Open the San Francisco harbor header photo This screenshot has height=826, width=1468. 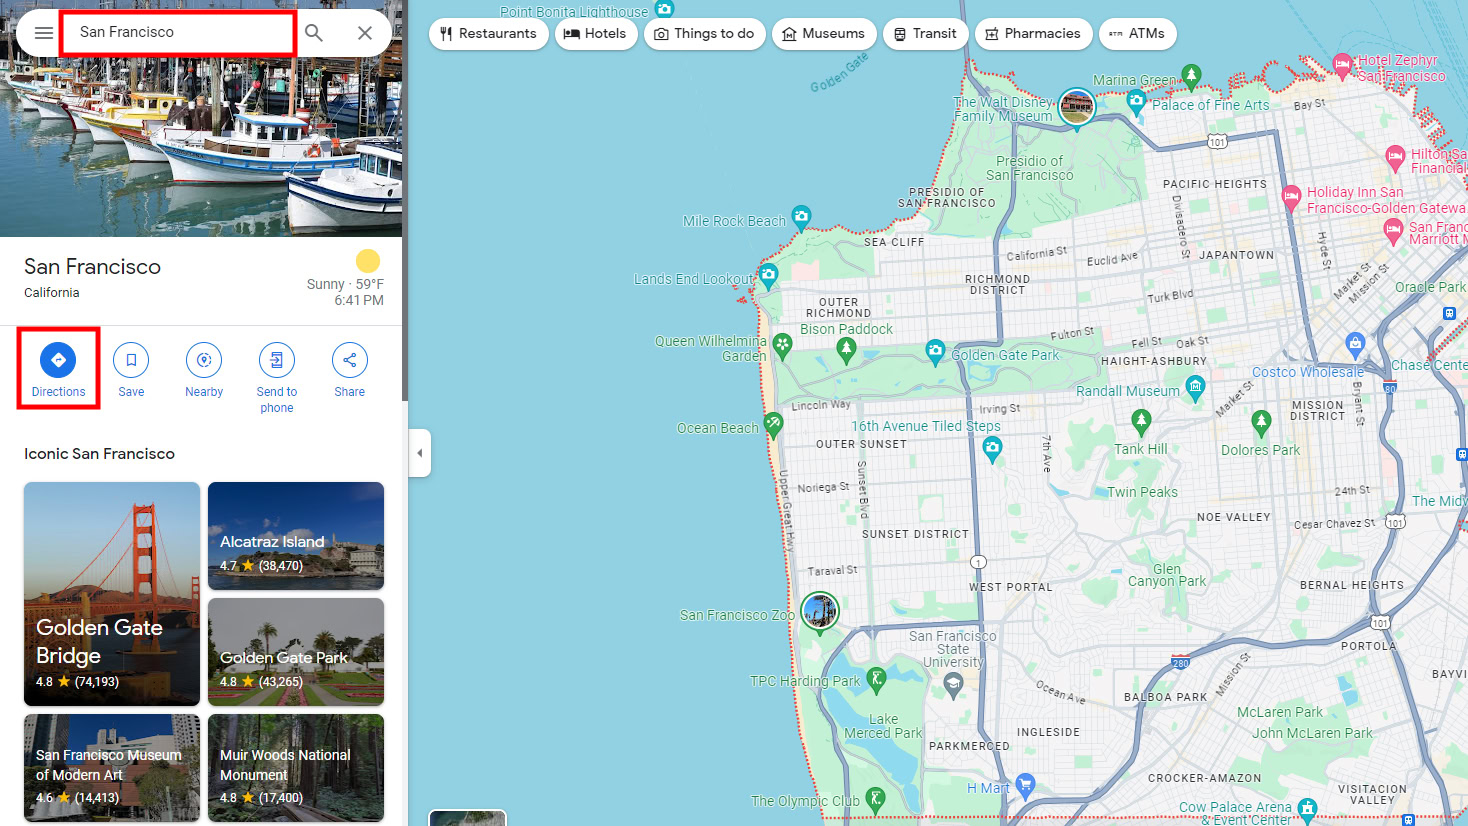tap(201, 148)
